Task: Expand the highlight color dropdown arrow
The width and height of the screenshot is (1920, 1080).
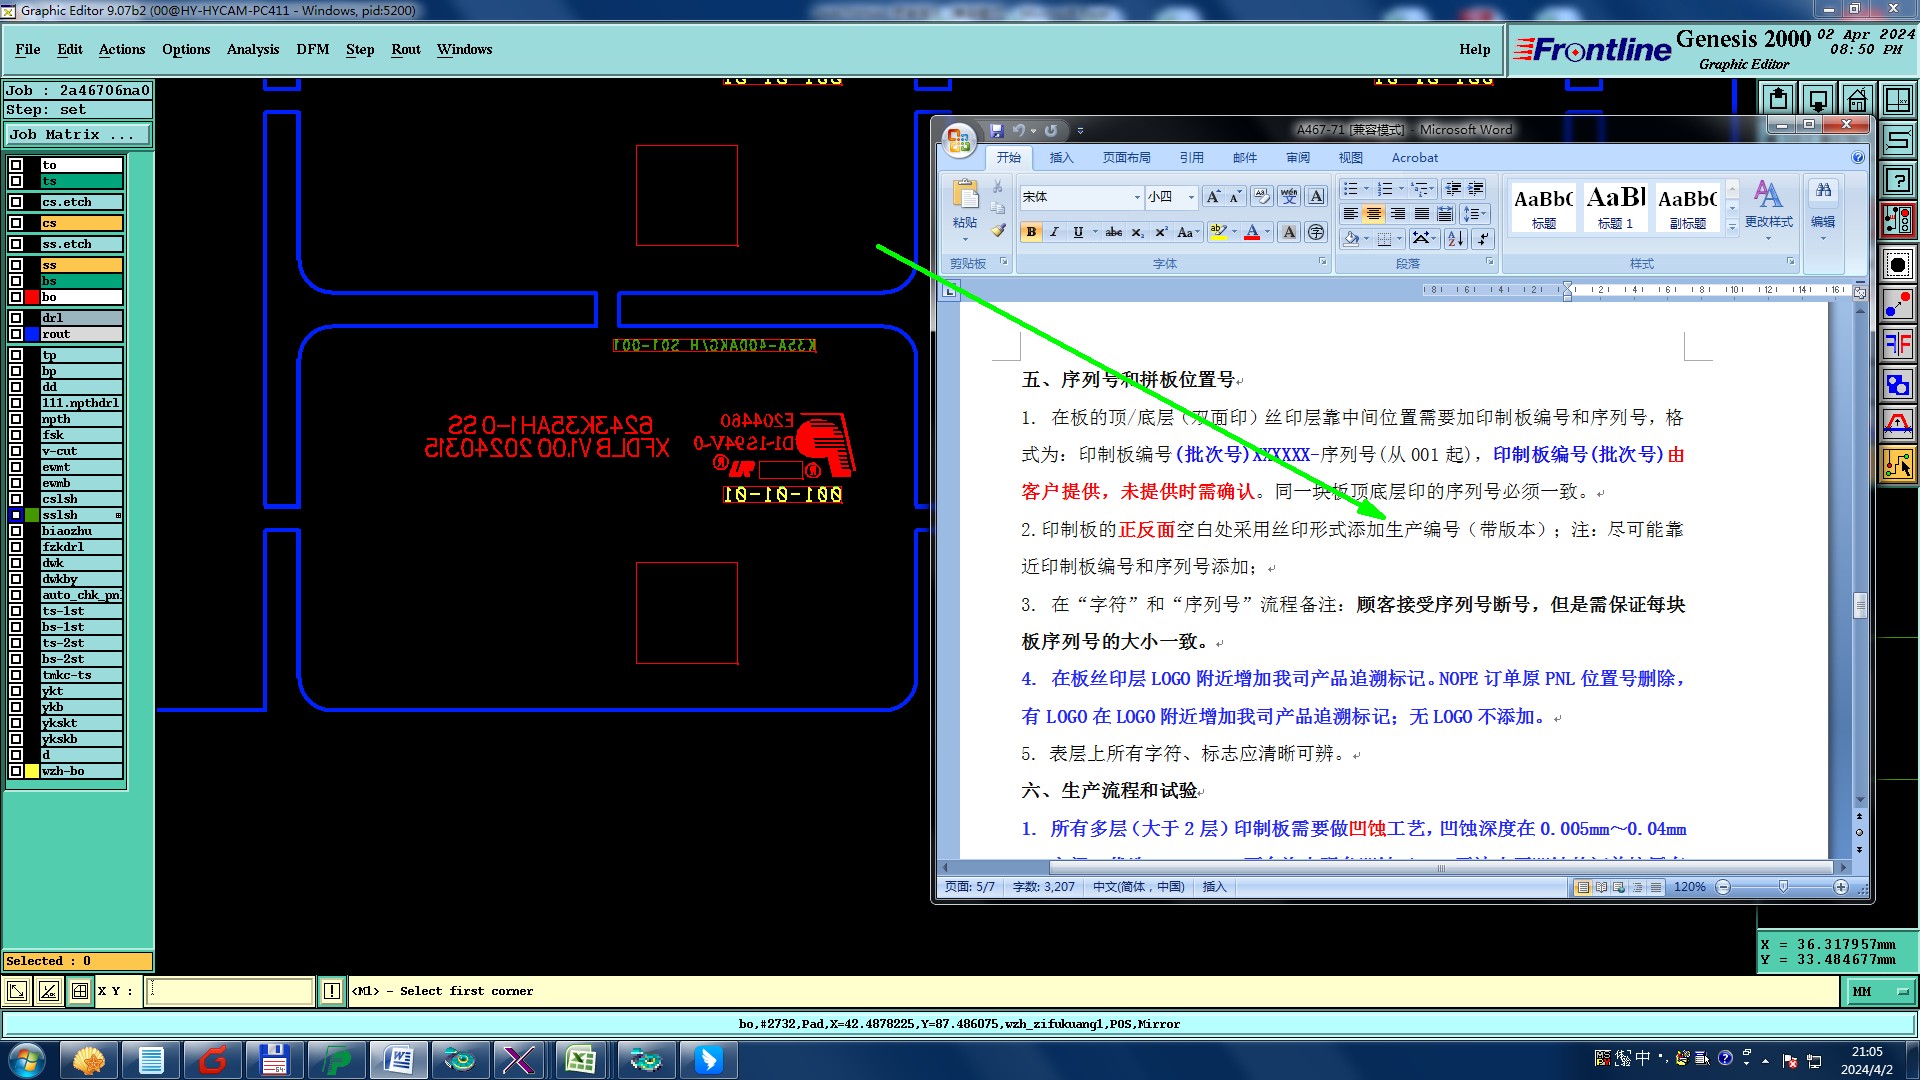Action: point(1234,232)
